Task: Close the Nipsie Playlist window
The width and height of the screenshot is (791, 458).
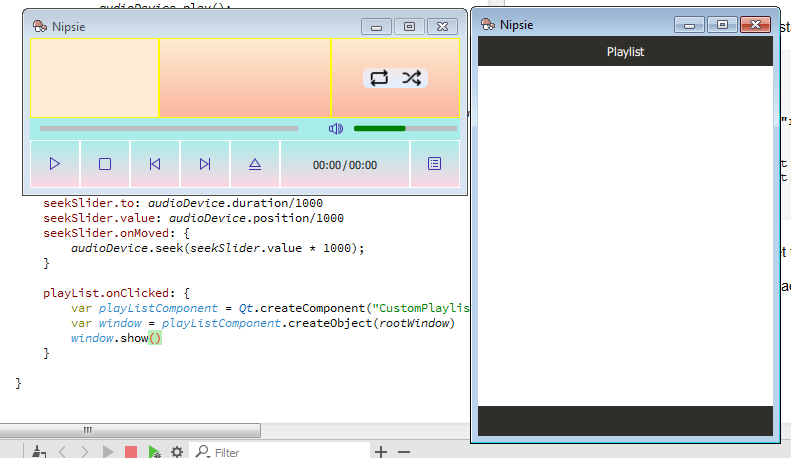Action: [755, 25]
